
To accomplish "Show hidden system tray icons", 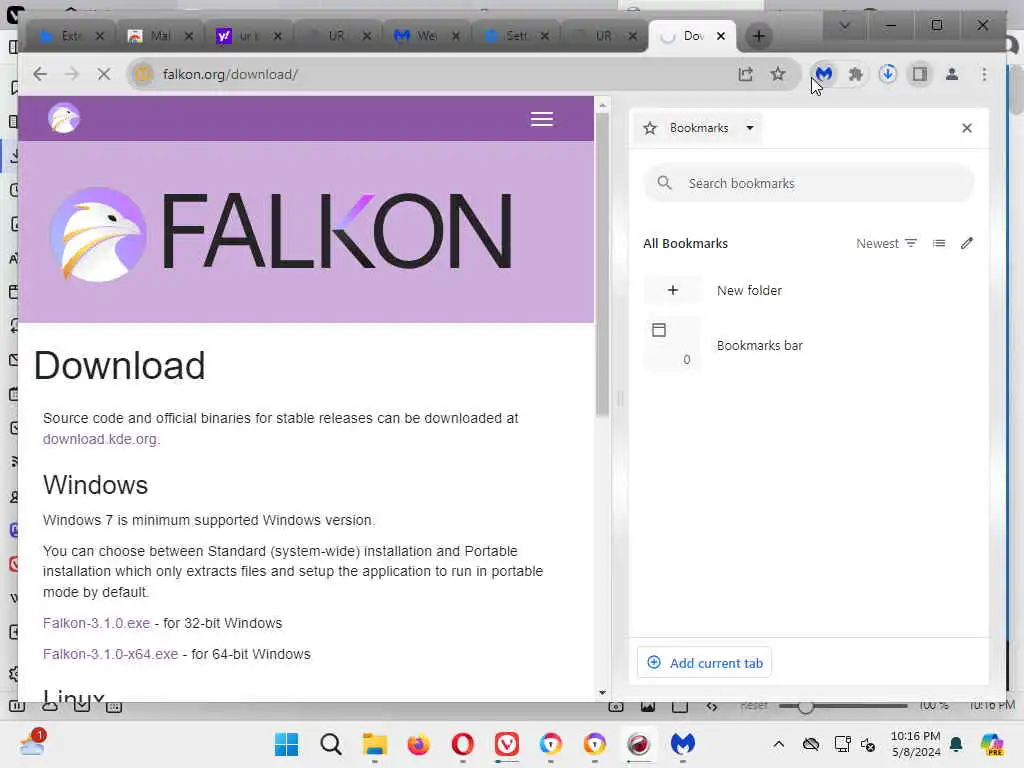I will (x=778, y=744).
